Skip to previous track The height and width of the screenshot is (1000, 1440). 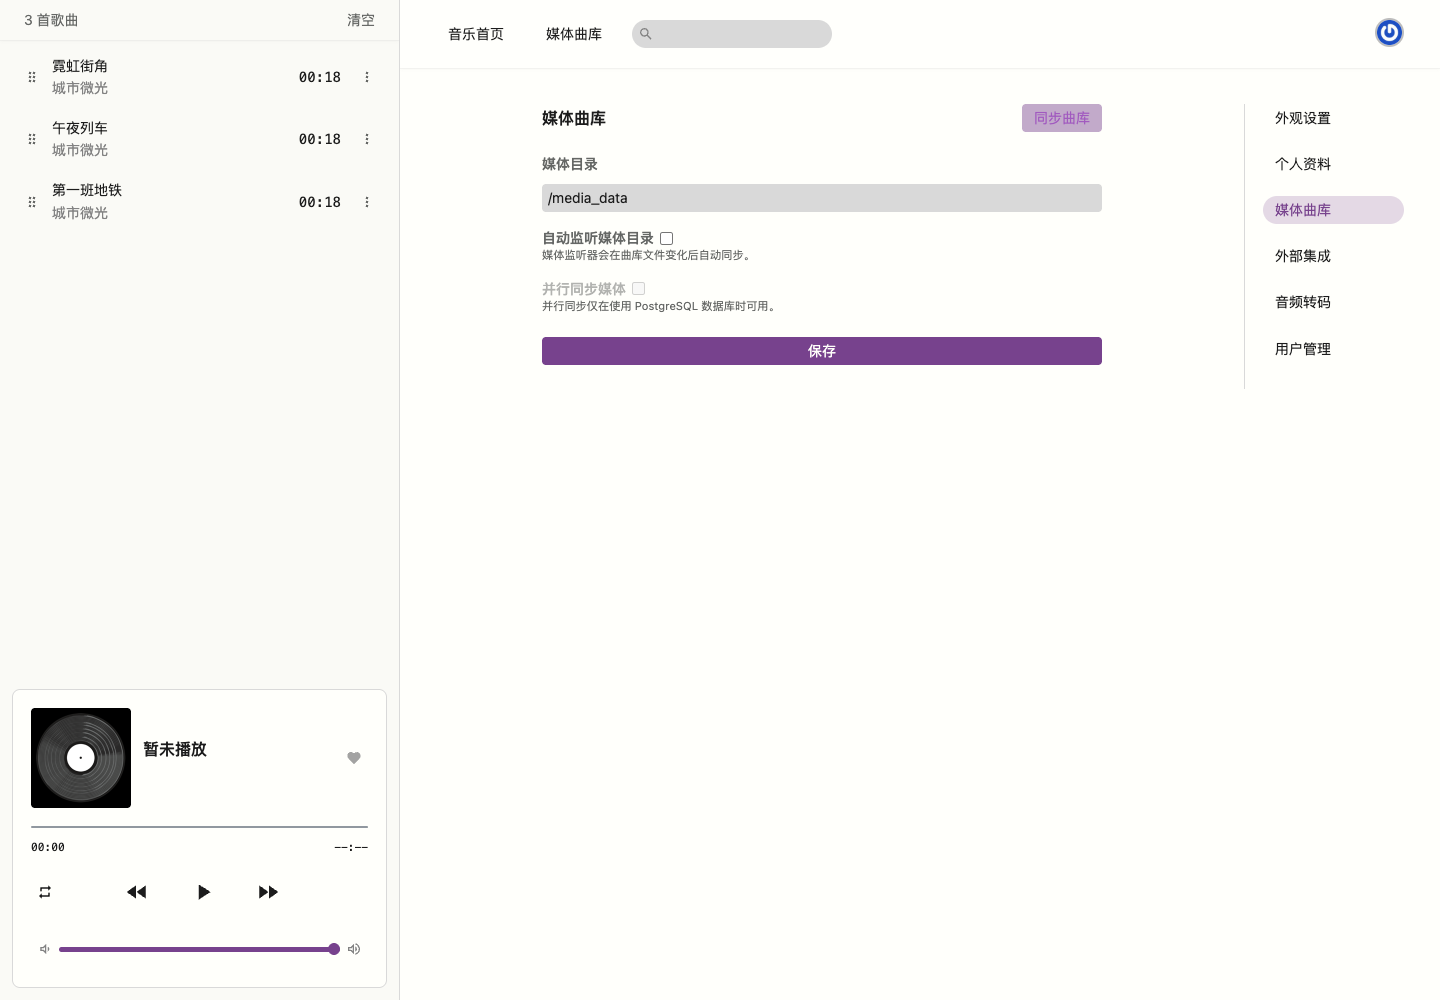tap(137, 892)
